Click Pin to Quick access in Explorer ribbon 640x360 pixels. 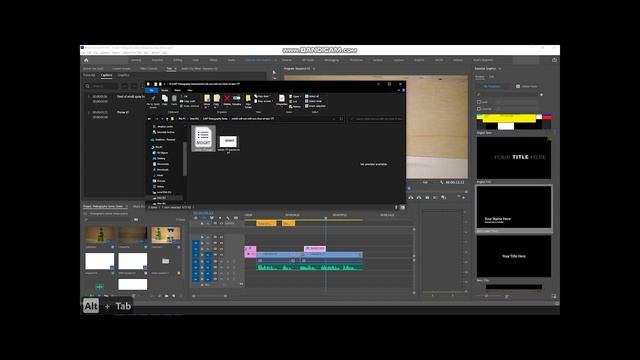[x=153, y=100]
